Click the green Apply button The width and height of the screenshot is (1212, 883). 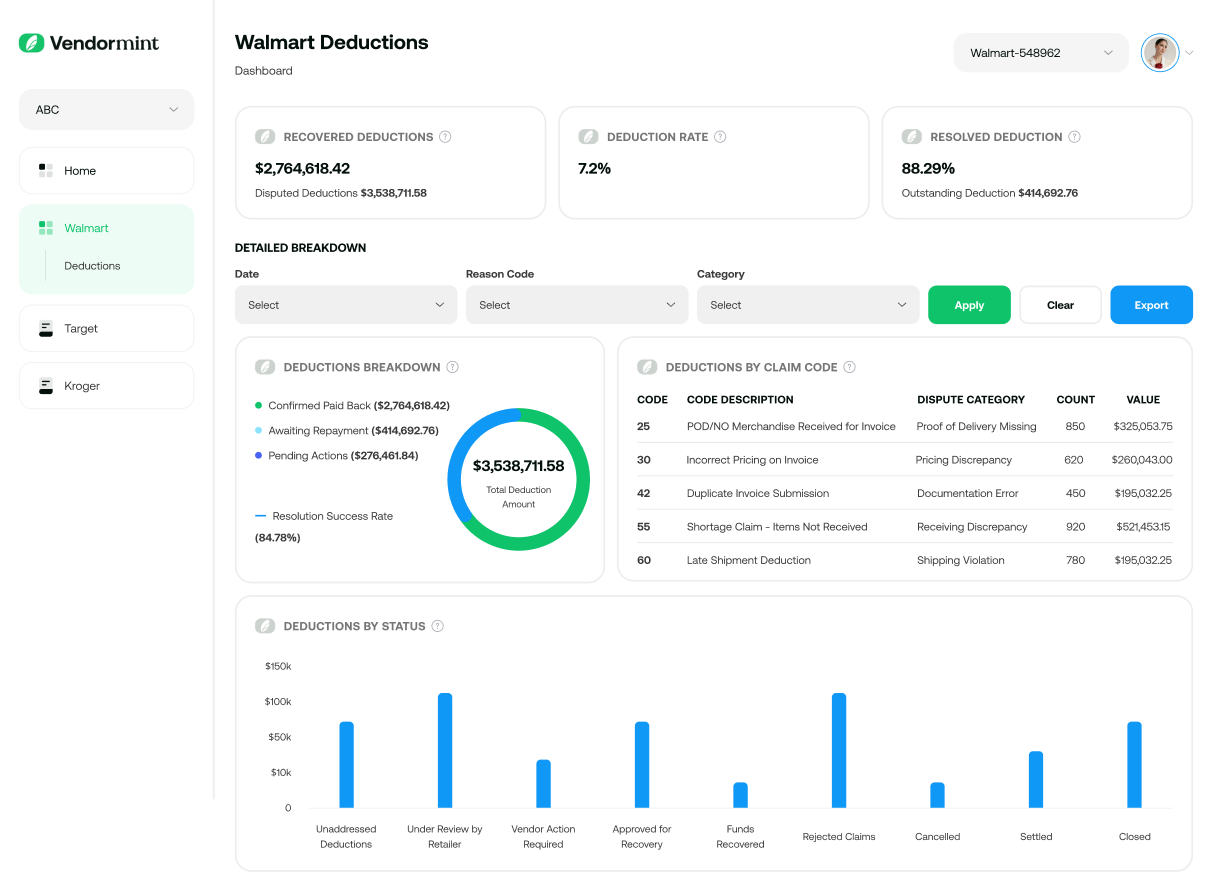[x=969, y=305]
